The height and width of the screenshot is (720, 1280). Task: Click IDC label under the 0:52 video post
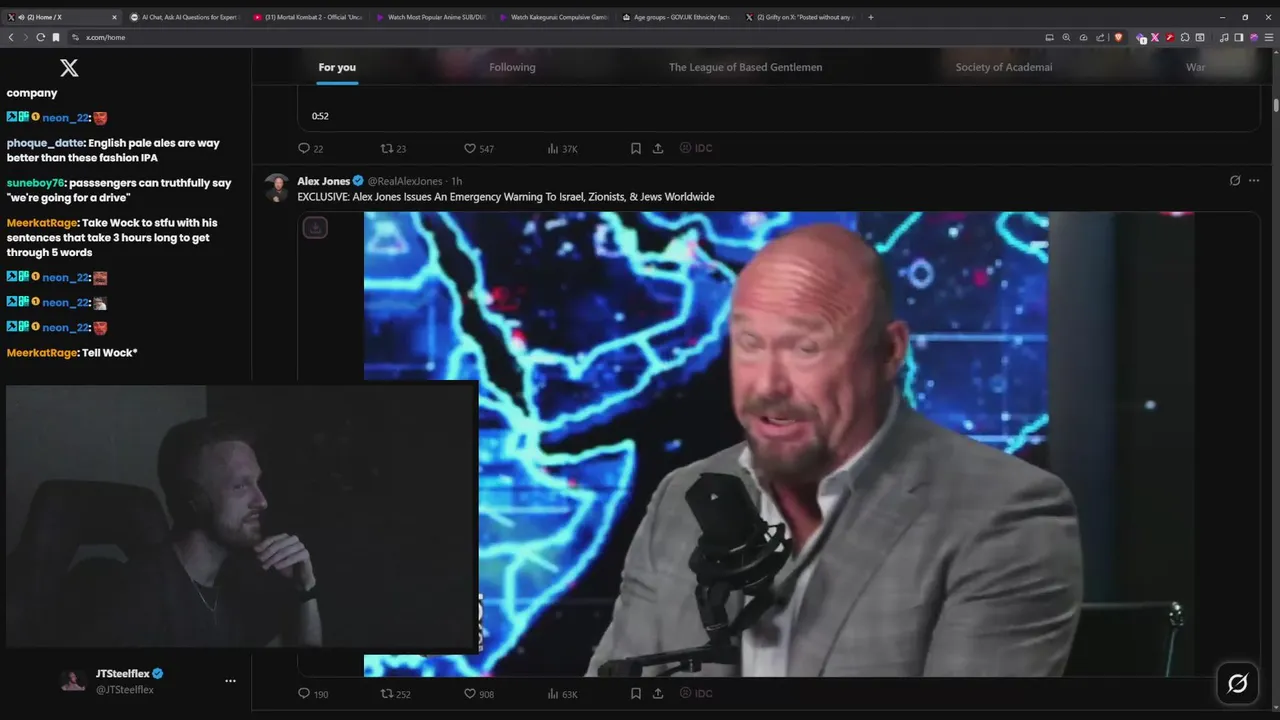696,148
